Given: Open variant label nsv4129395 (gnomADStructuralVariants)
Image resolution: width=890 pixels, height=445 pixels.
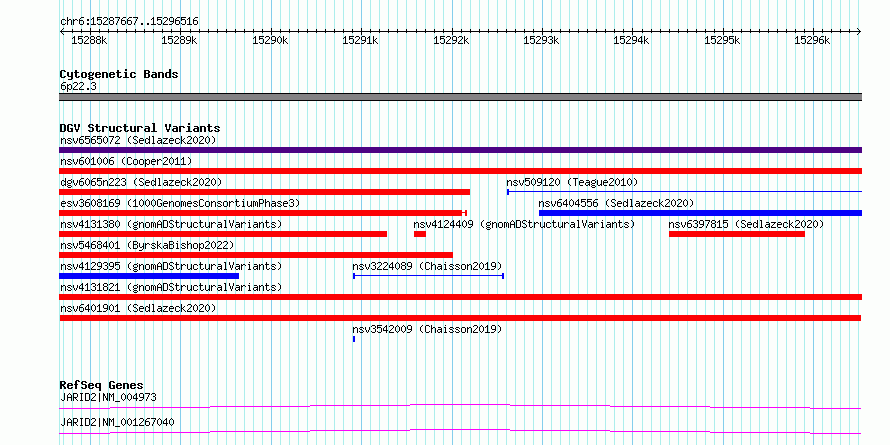Looking at the screenshot, I should coord(171,266).
